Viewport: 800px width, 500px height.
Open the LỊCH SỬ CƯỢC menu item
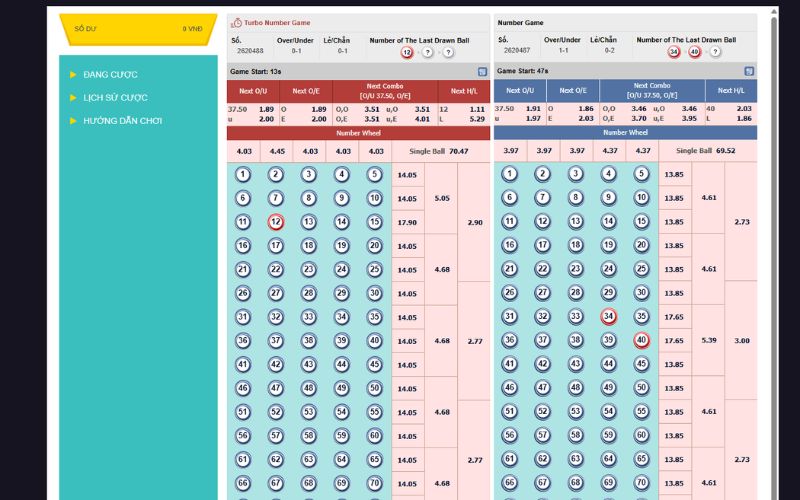click(115, 98)
